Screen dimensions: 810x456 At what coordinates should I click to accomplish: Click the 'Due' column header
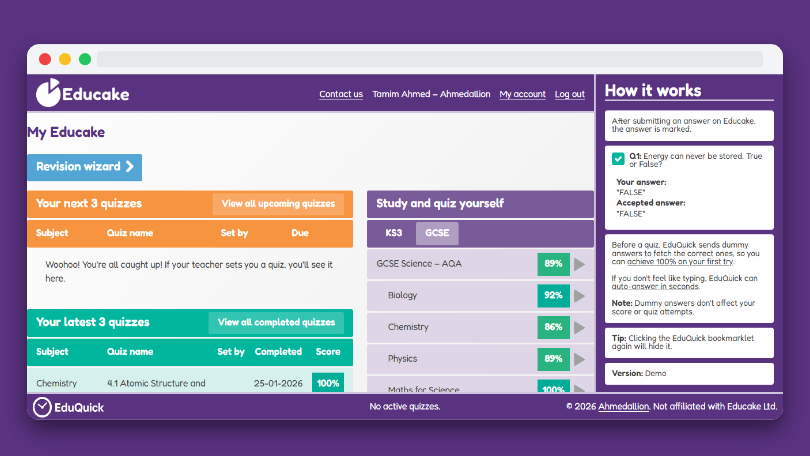tap(300, 233)
